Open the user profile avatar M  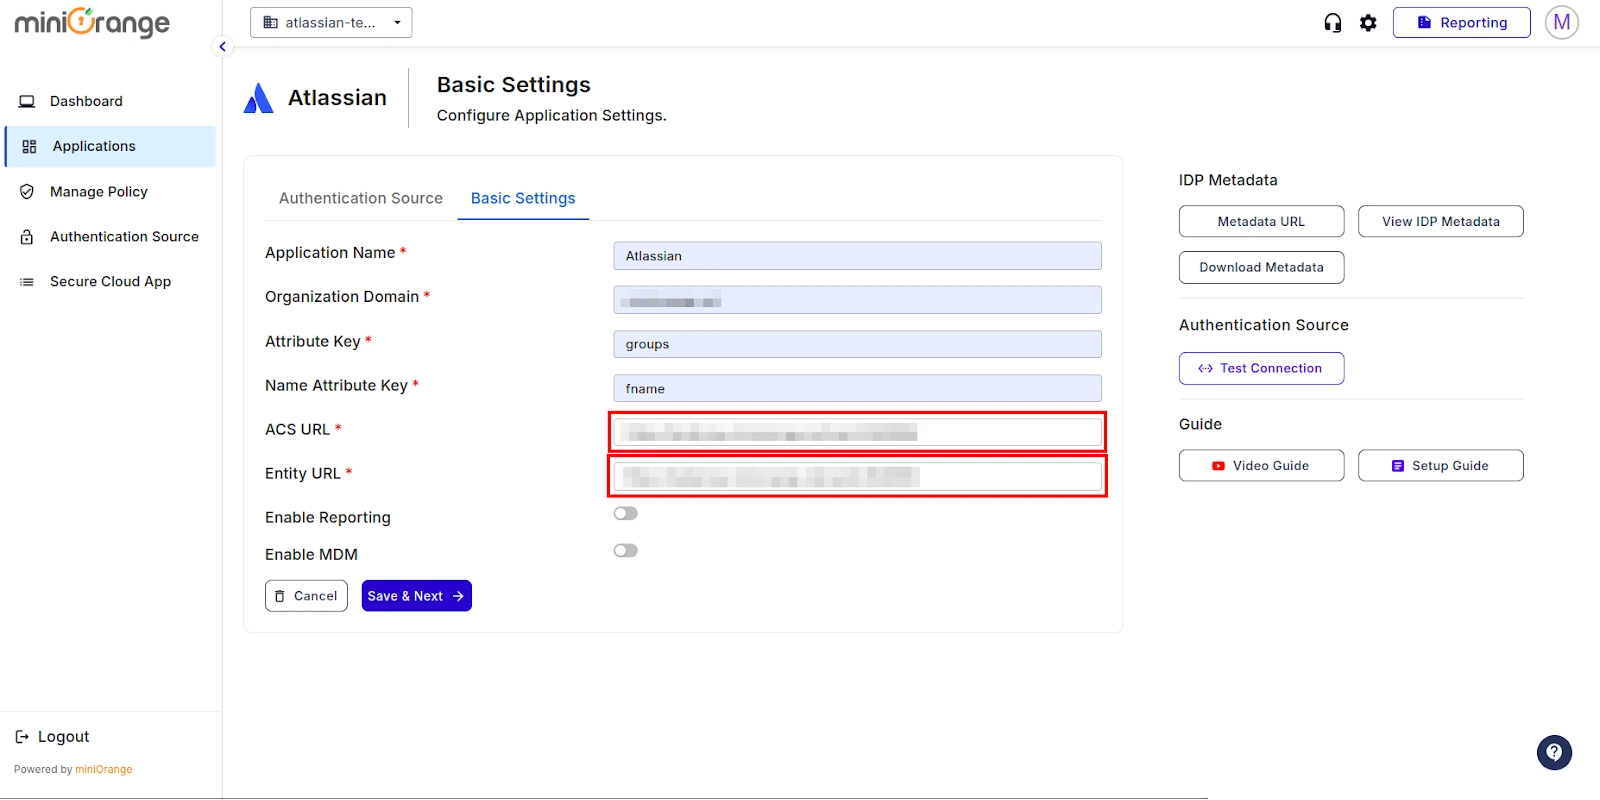1561,22
